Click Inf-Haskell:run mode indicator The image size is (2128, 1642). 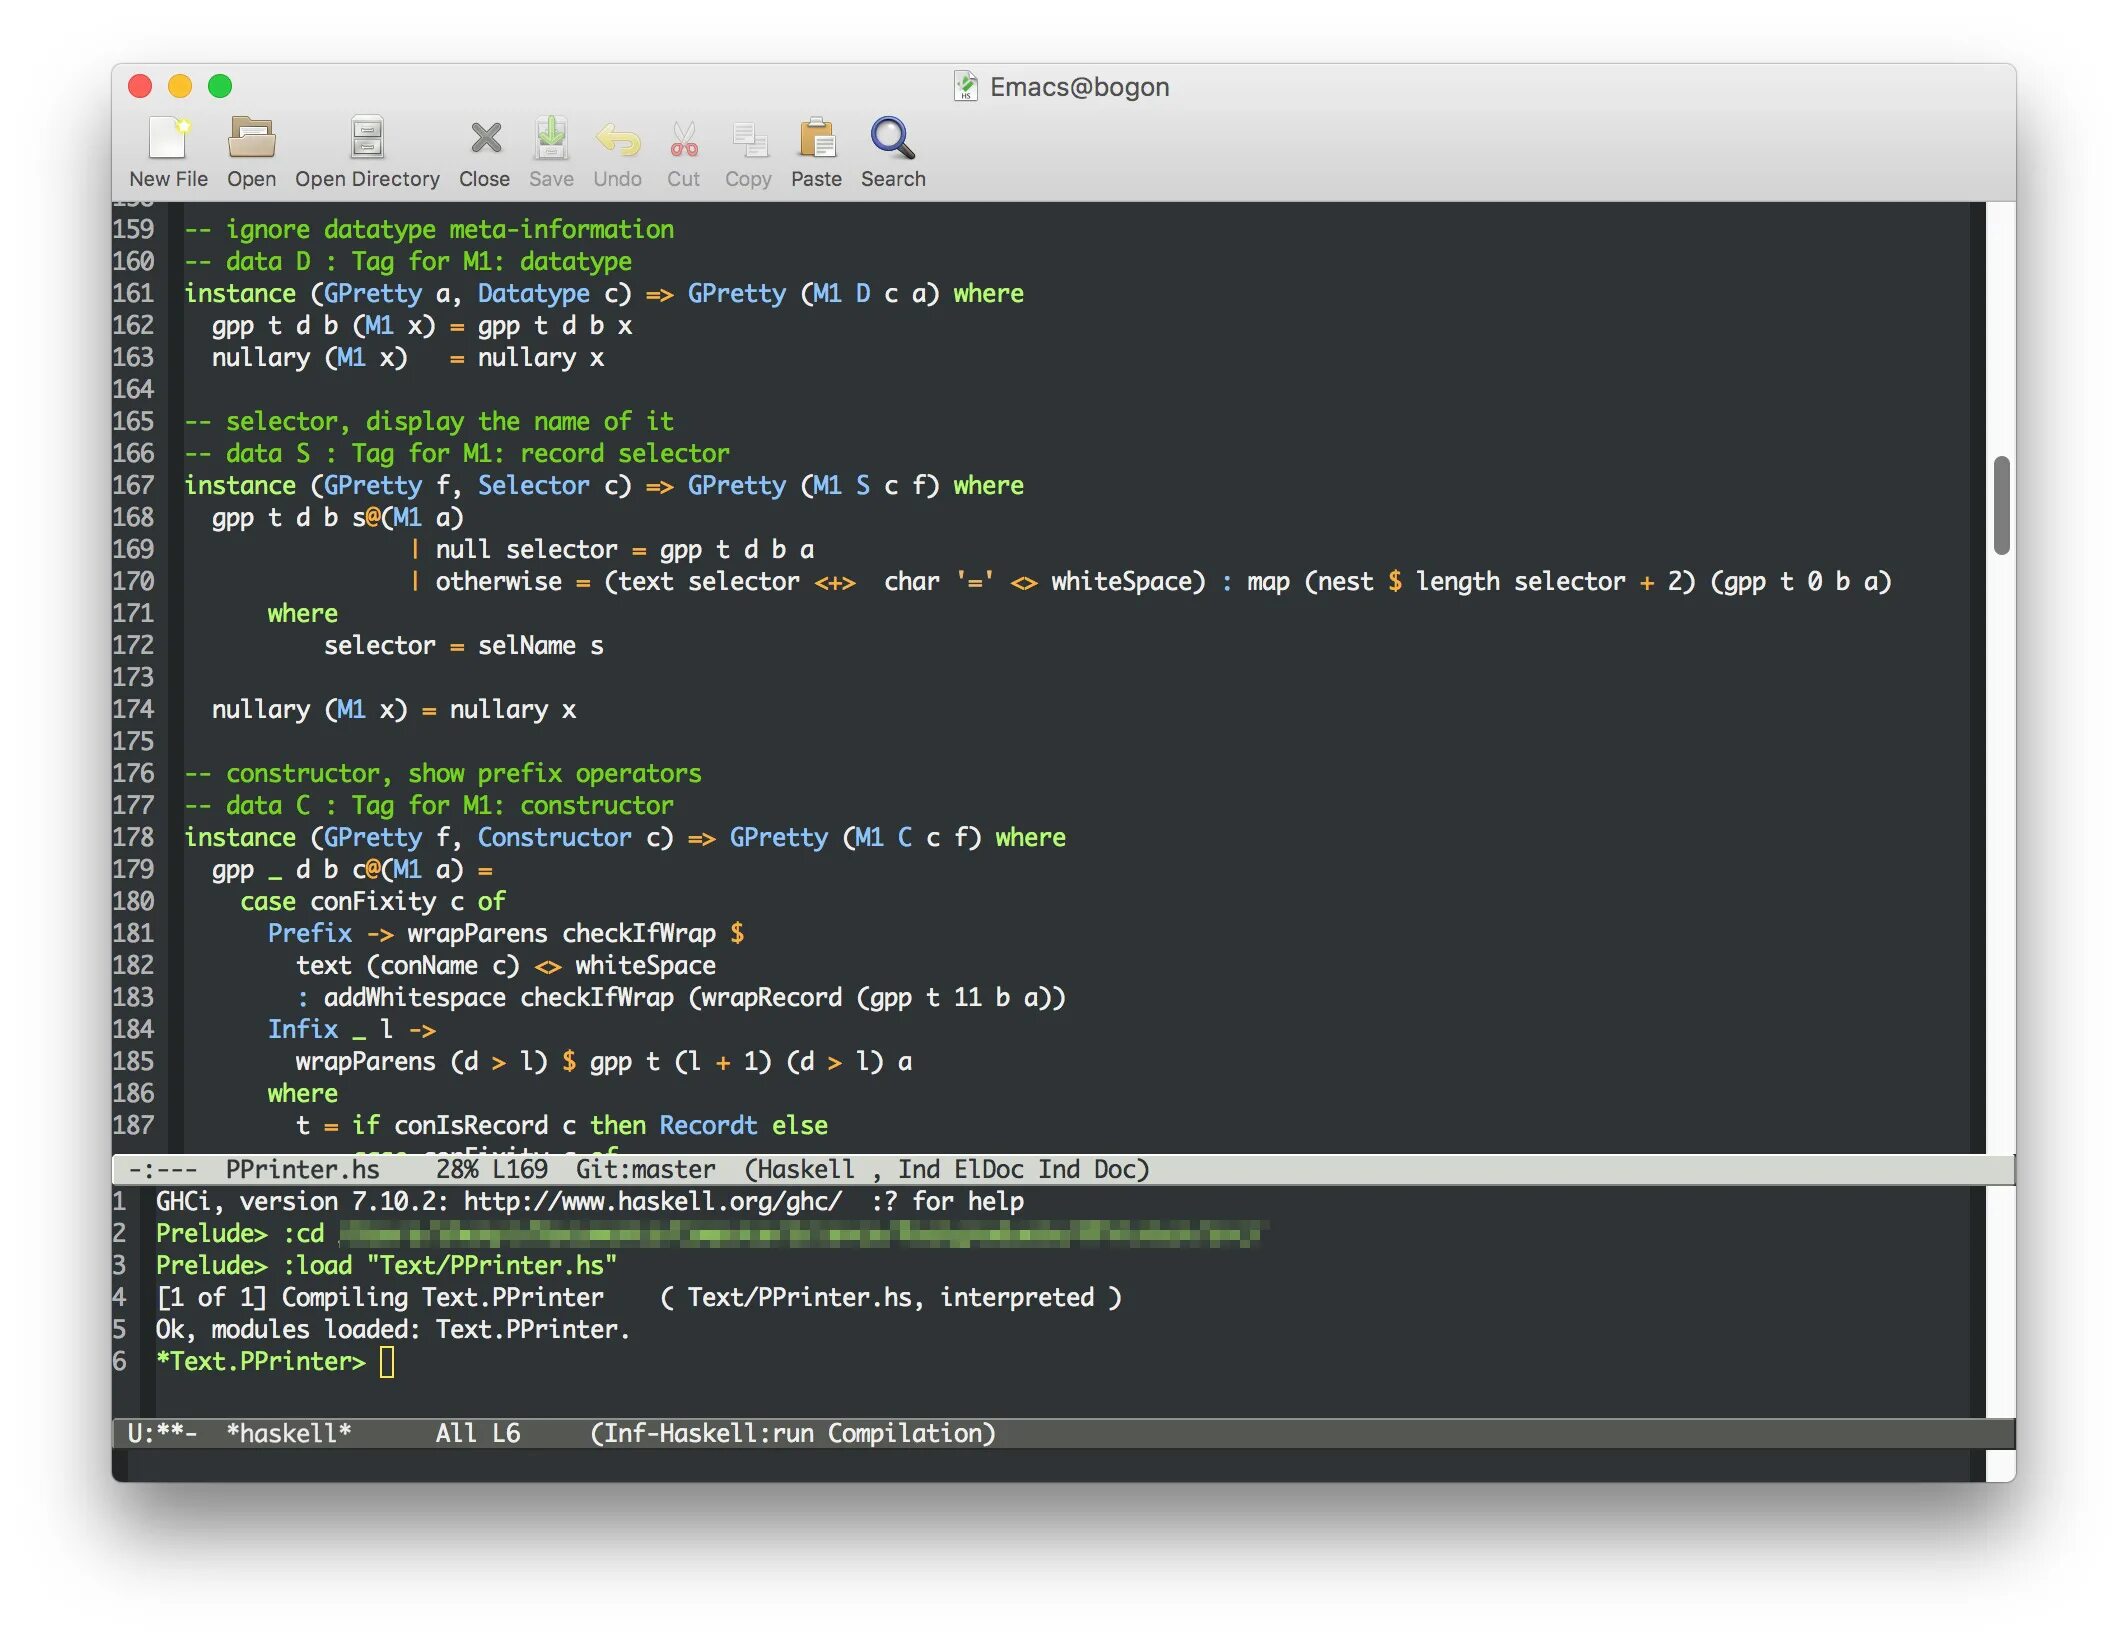[x=709, y=1433]
